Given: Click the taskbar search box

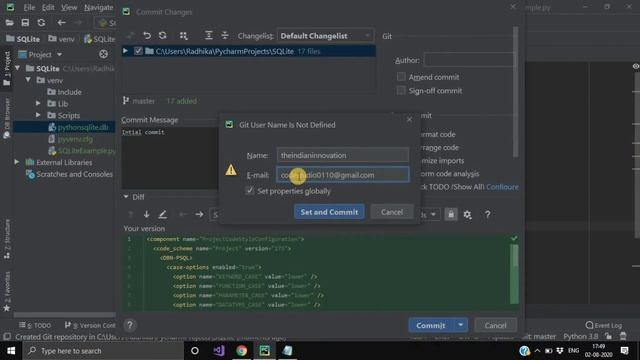Looking at the screenshot, I should pos(103,351).
